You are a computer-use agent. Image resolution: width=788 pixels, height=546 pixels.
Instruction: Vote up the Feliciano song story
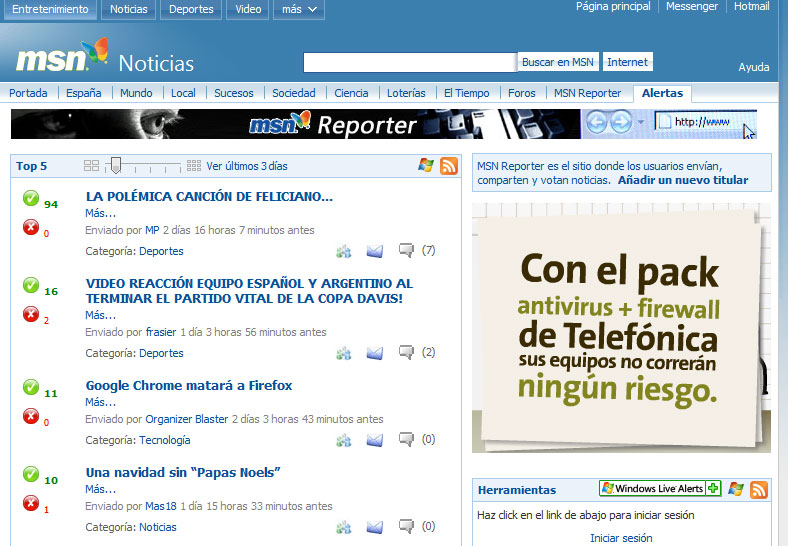pos(31,198)
